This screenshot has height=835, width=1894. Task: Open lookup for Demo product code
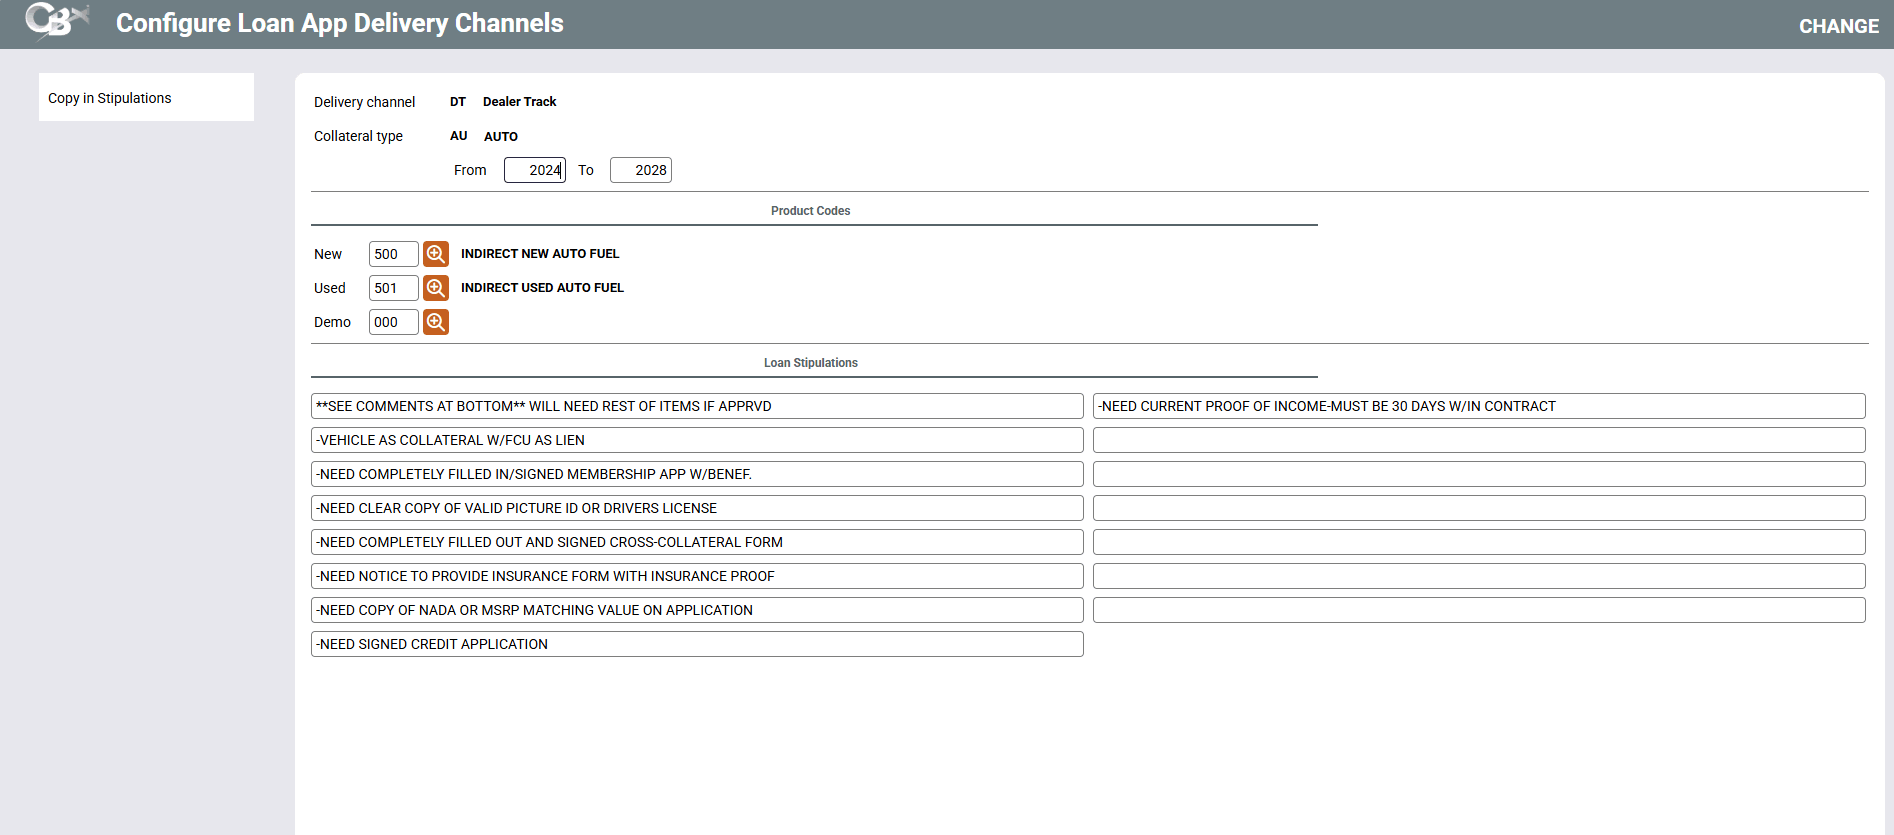(435, 322)
